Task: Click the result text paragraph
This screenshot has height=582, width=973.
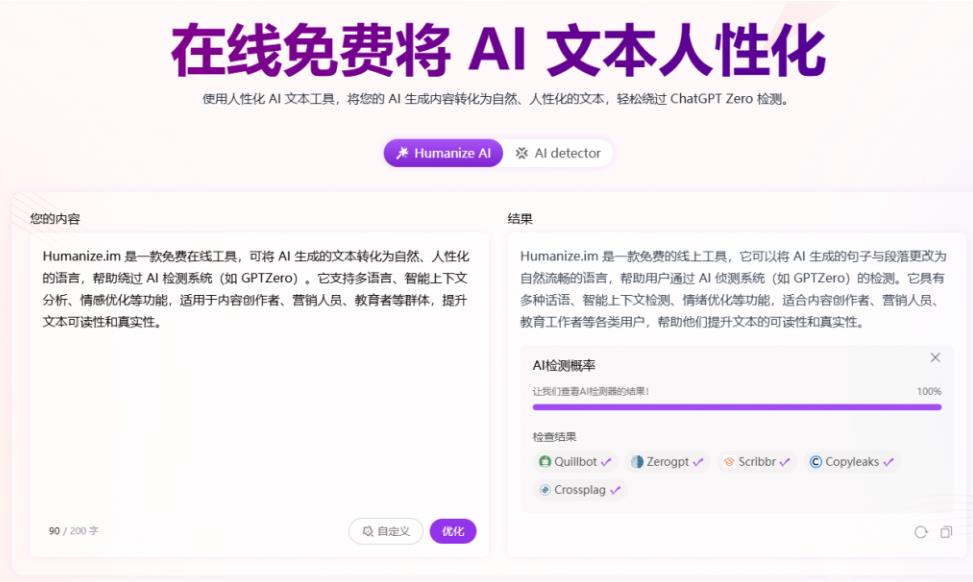Action: pyautogui.click(x=733, y=289)
